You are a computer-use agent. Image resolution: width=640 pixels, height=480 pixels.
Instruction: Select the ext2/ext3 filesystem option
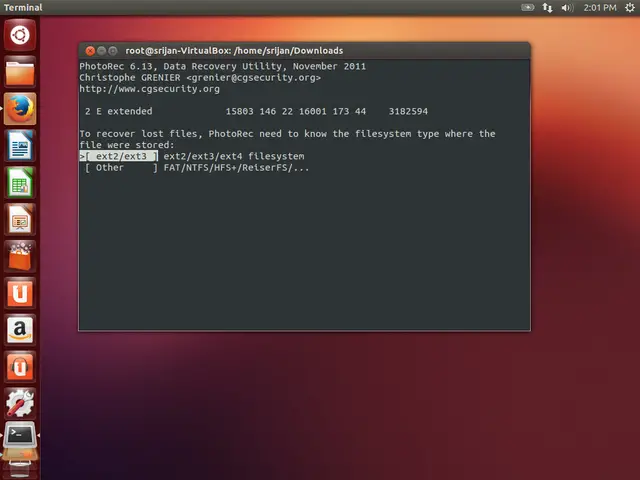[x=119, y=156]
